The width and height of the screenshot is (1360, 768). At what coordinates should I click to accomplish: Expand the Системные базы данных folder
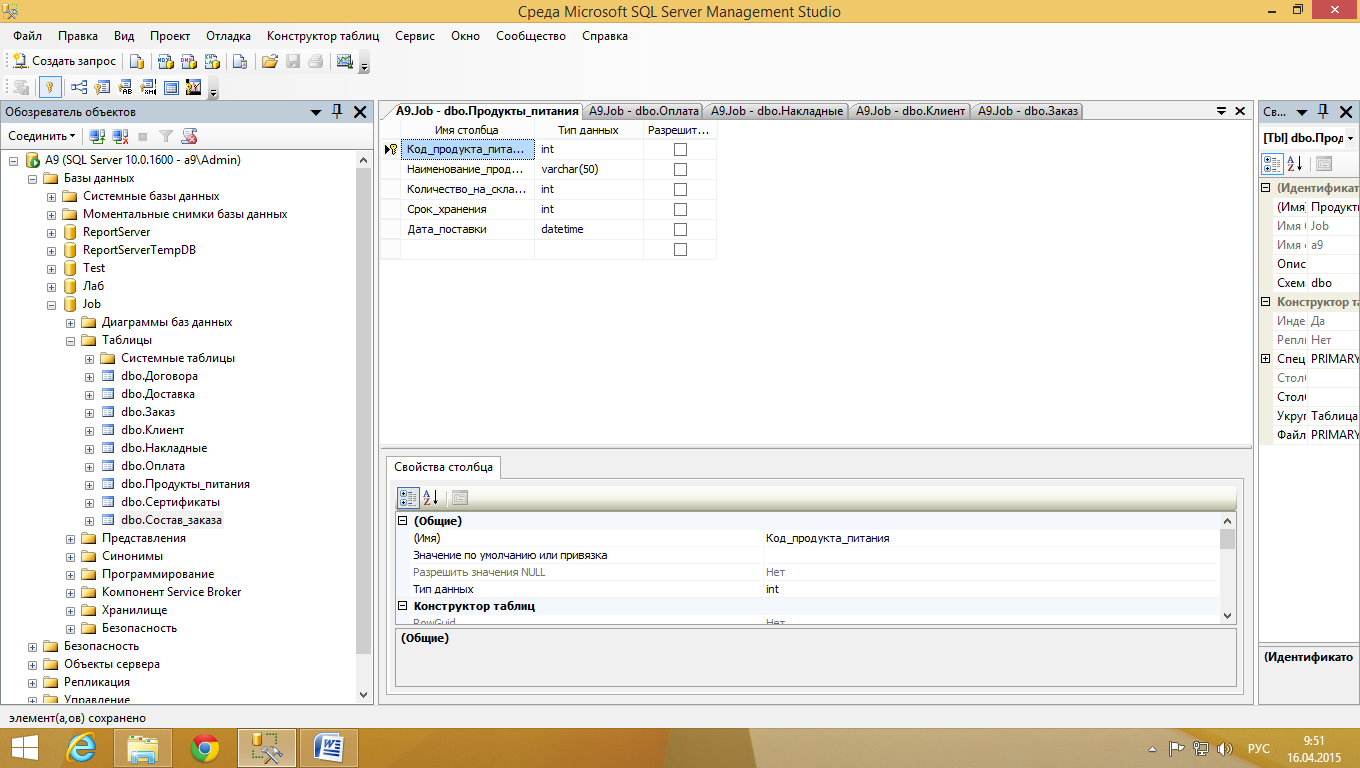51,196
